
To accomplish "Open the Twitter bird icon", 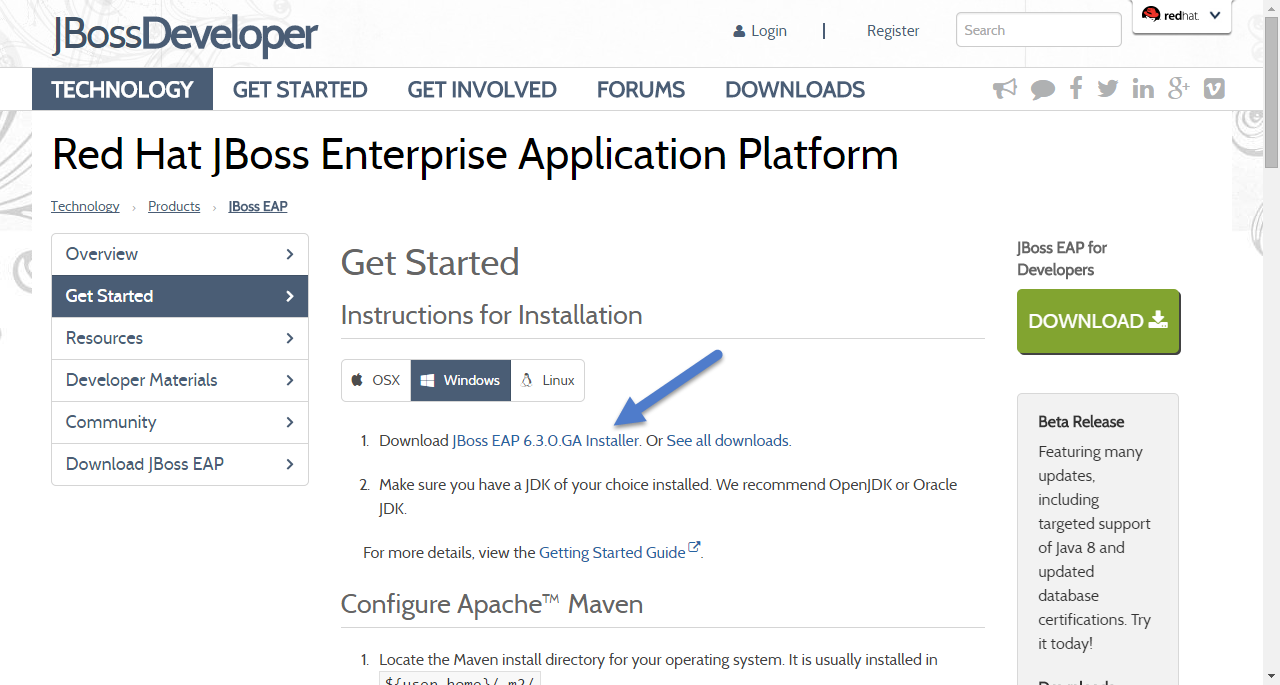I will (x=1108, y=89).
